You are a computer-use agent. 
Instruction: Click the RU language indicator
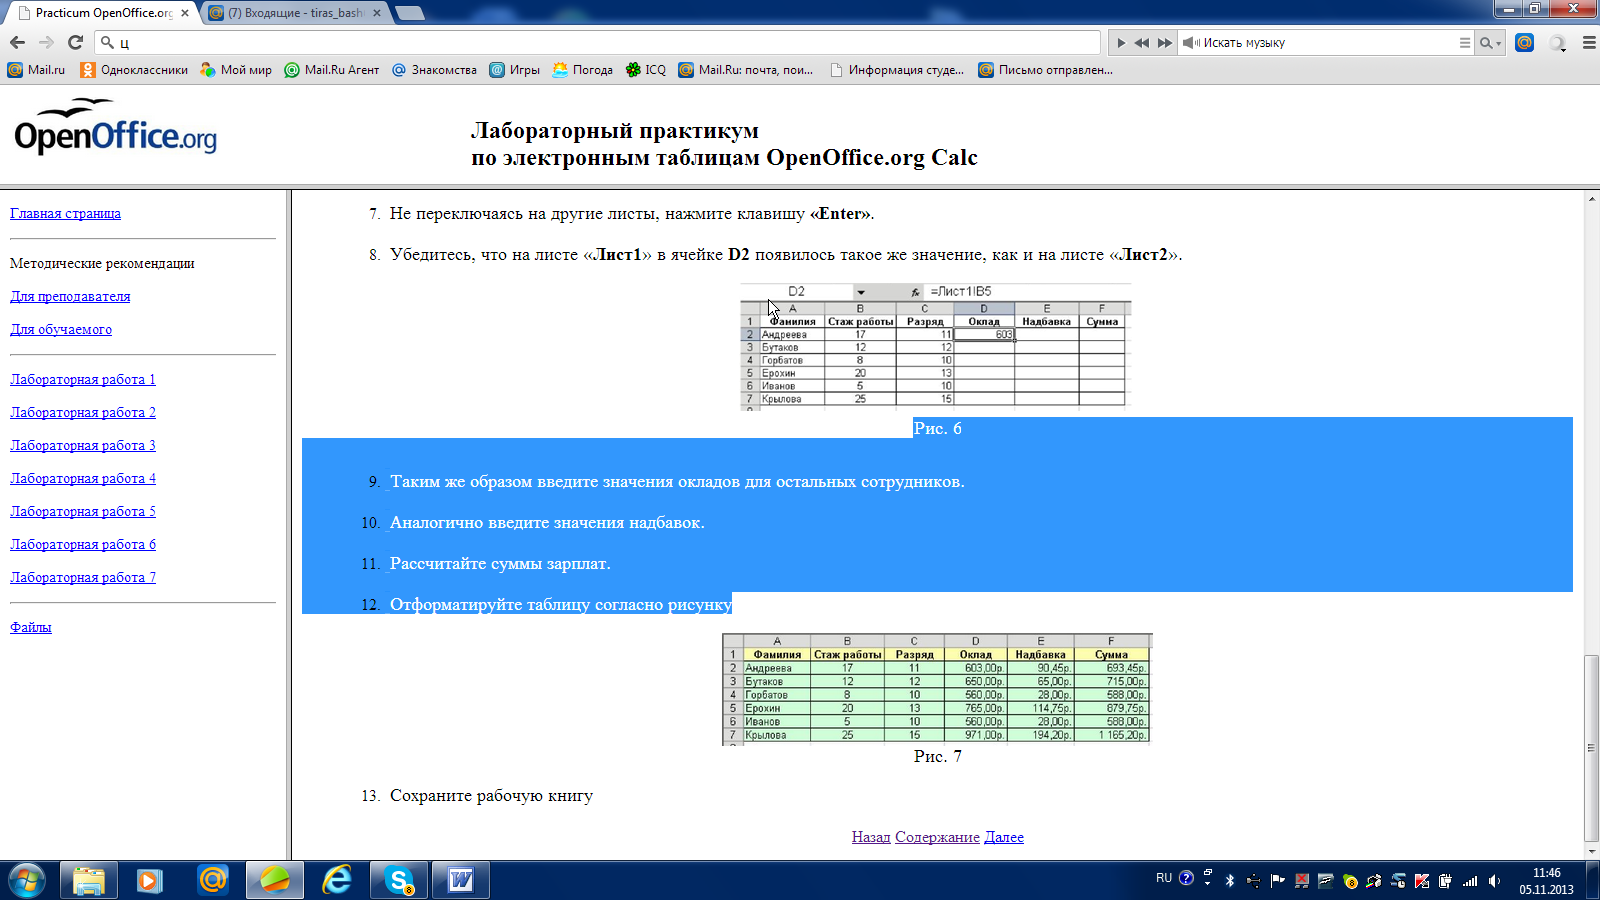1164,878
